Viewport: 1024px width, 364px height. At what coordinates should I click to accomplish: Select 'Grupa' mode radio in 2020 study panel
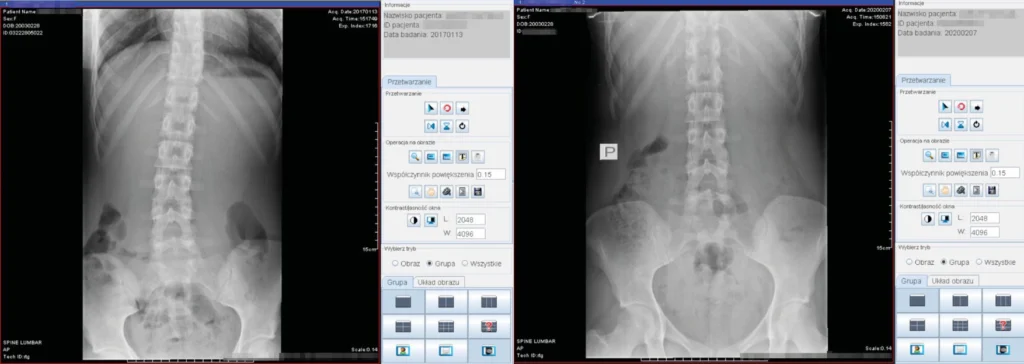pos(944,261)
